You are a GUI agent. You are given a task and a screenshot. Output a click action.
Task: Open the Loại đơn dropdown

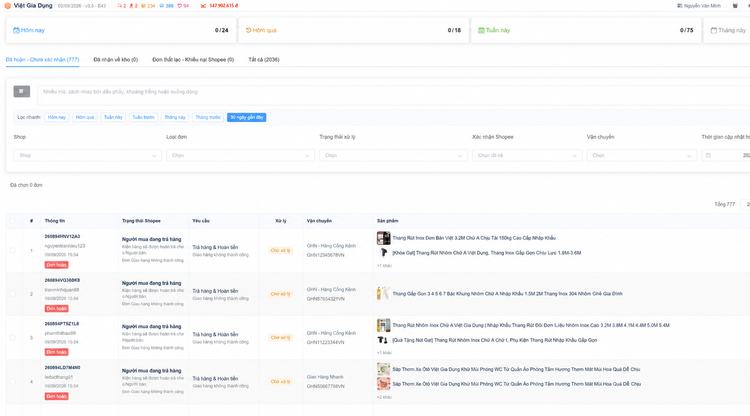(241, 155)
